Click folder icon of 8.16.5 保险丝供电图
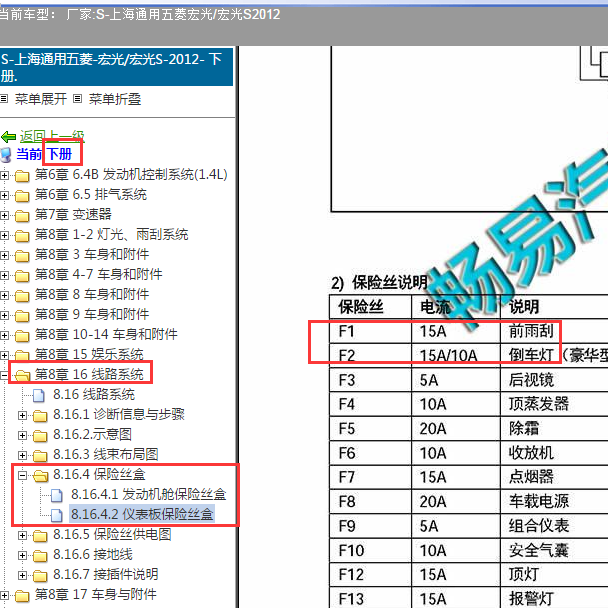 coord(40,535)
